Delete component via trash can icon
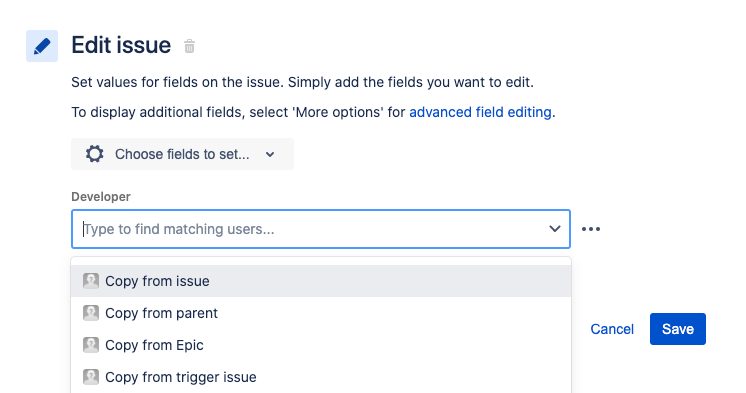The height and width of the screenshot is (393, 746). click(189, 46)
